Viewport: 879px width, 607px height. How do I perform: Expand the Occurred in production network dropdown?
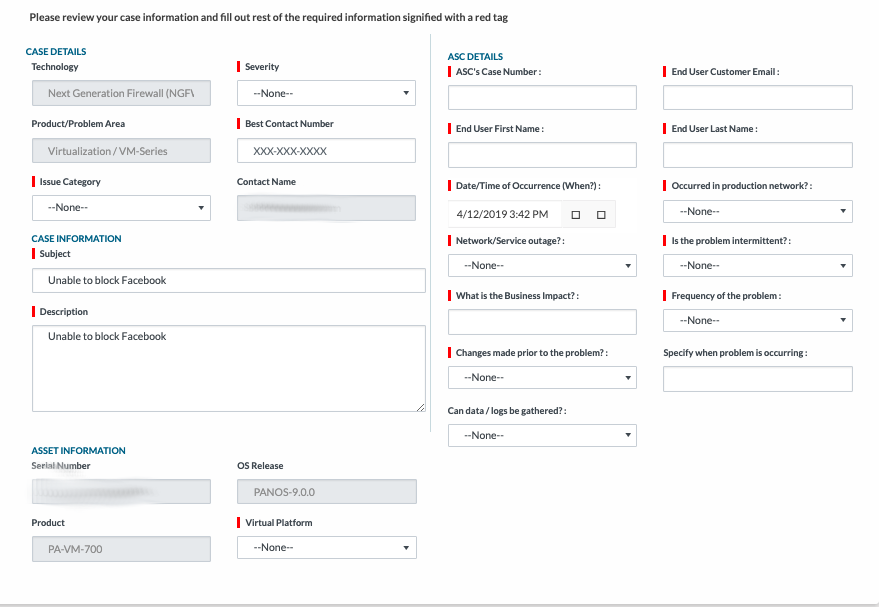757,211
